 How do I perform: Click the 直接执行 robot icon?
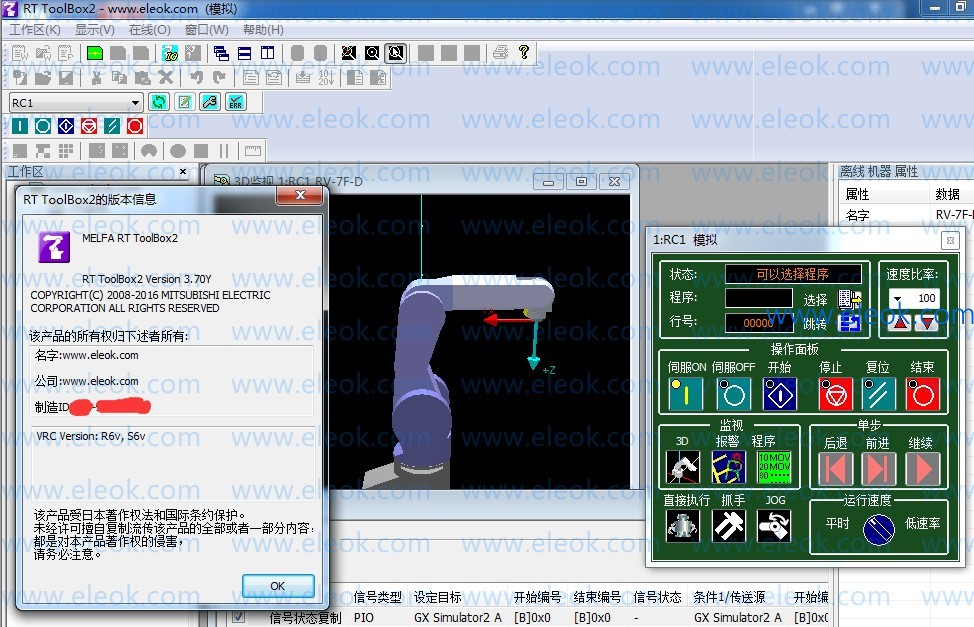click(x=682, y=526)
